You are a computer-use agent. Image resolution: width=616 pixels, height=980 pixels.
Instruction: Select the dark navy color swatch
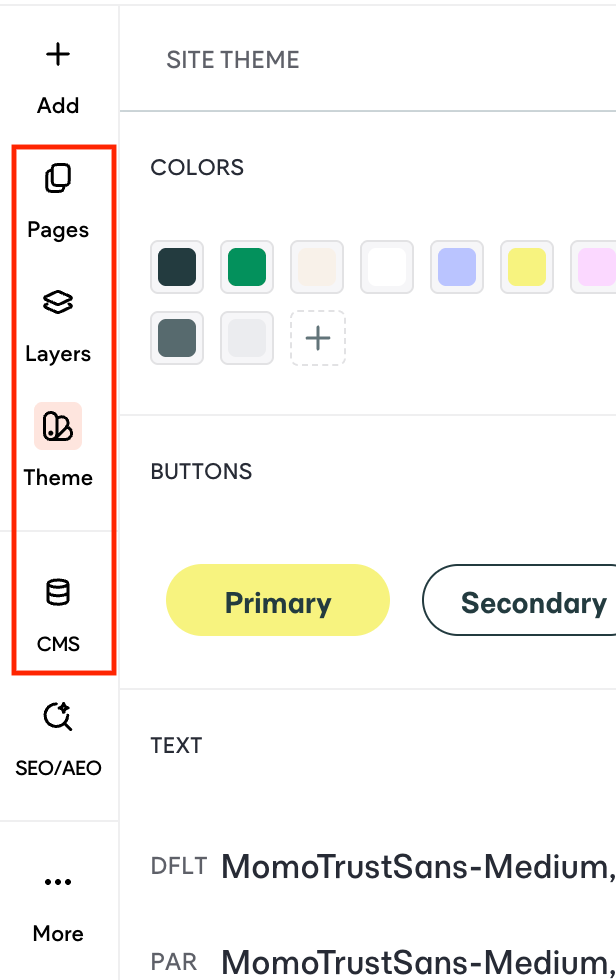[177, 267]
